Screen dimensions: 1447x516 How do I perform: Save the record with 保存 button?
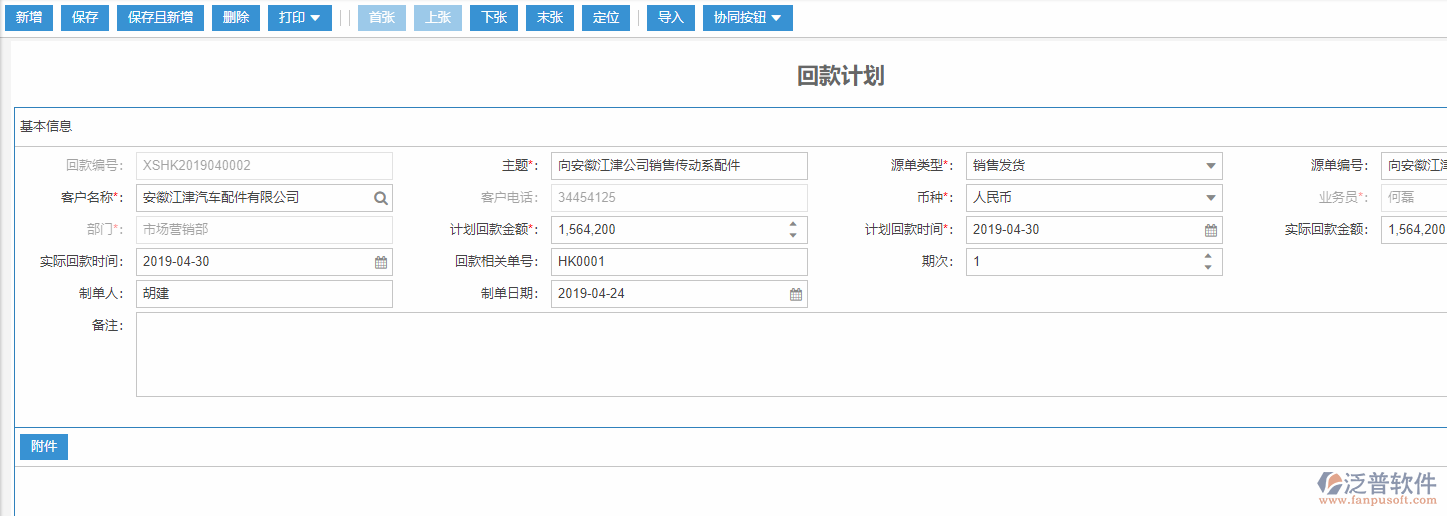85,18
